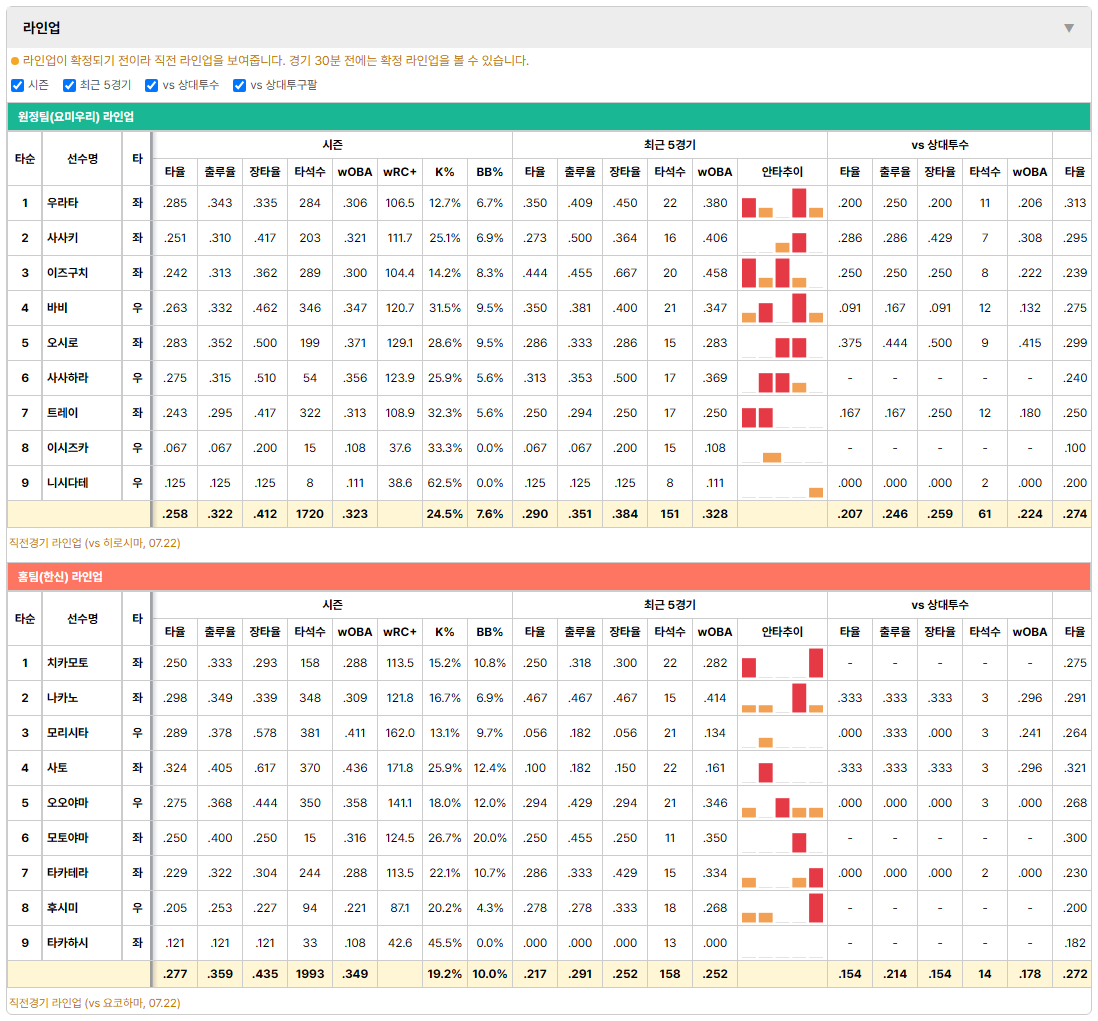This screenshot has height=1021, width=1098.
Task: Click 후시미 hit trend bar chart
Action: pos(782,908)
